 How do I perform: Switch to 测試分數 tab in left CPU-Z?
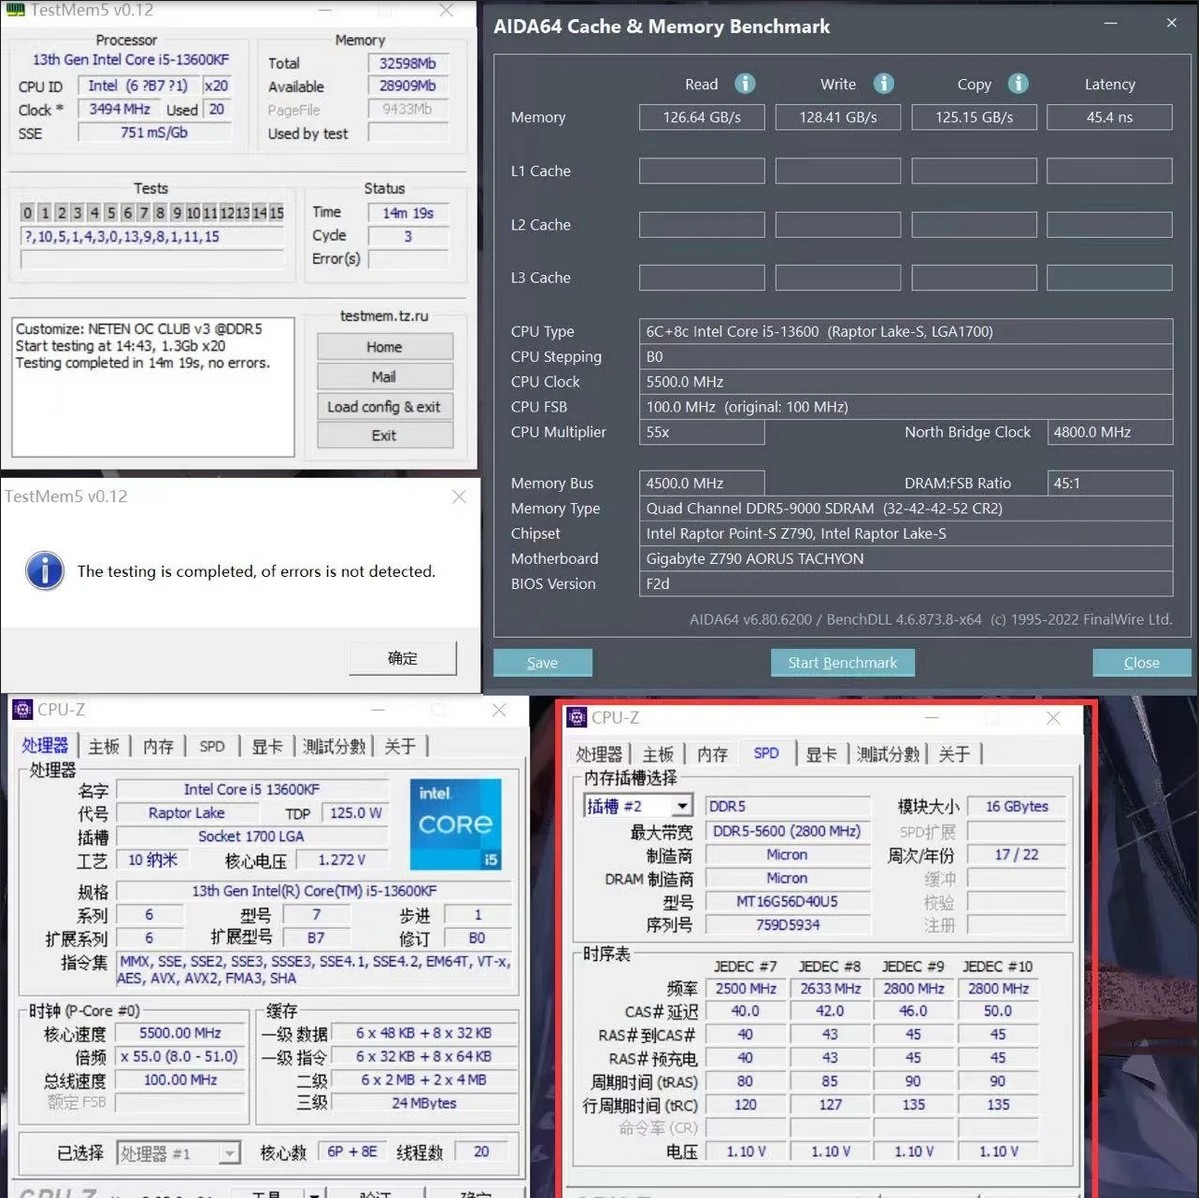[x=334, y=747]
